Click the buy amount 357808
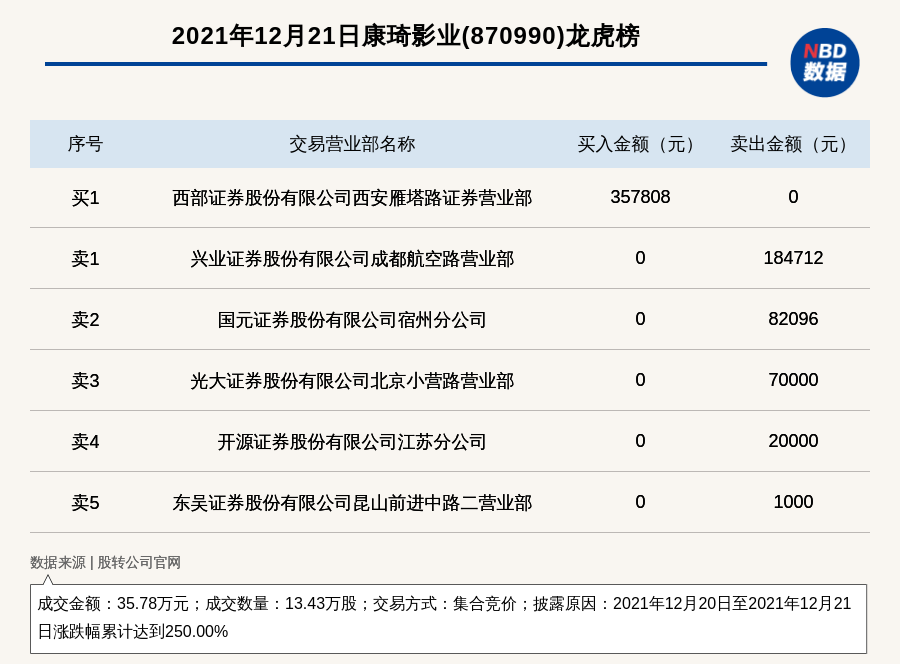Viewport: 900px width, 664px height. [x=640, y=197]
